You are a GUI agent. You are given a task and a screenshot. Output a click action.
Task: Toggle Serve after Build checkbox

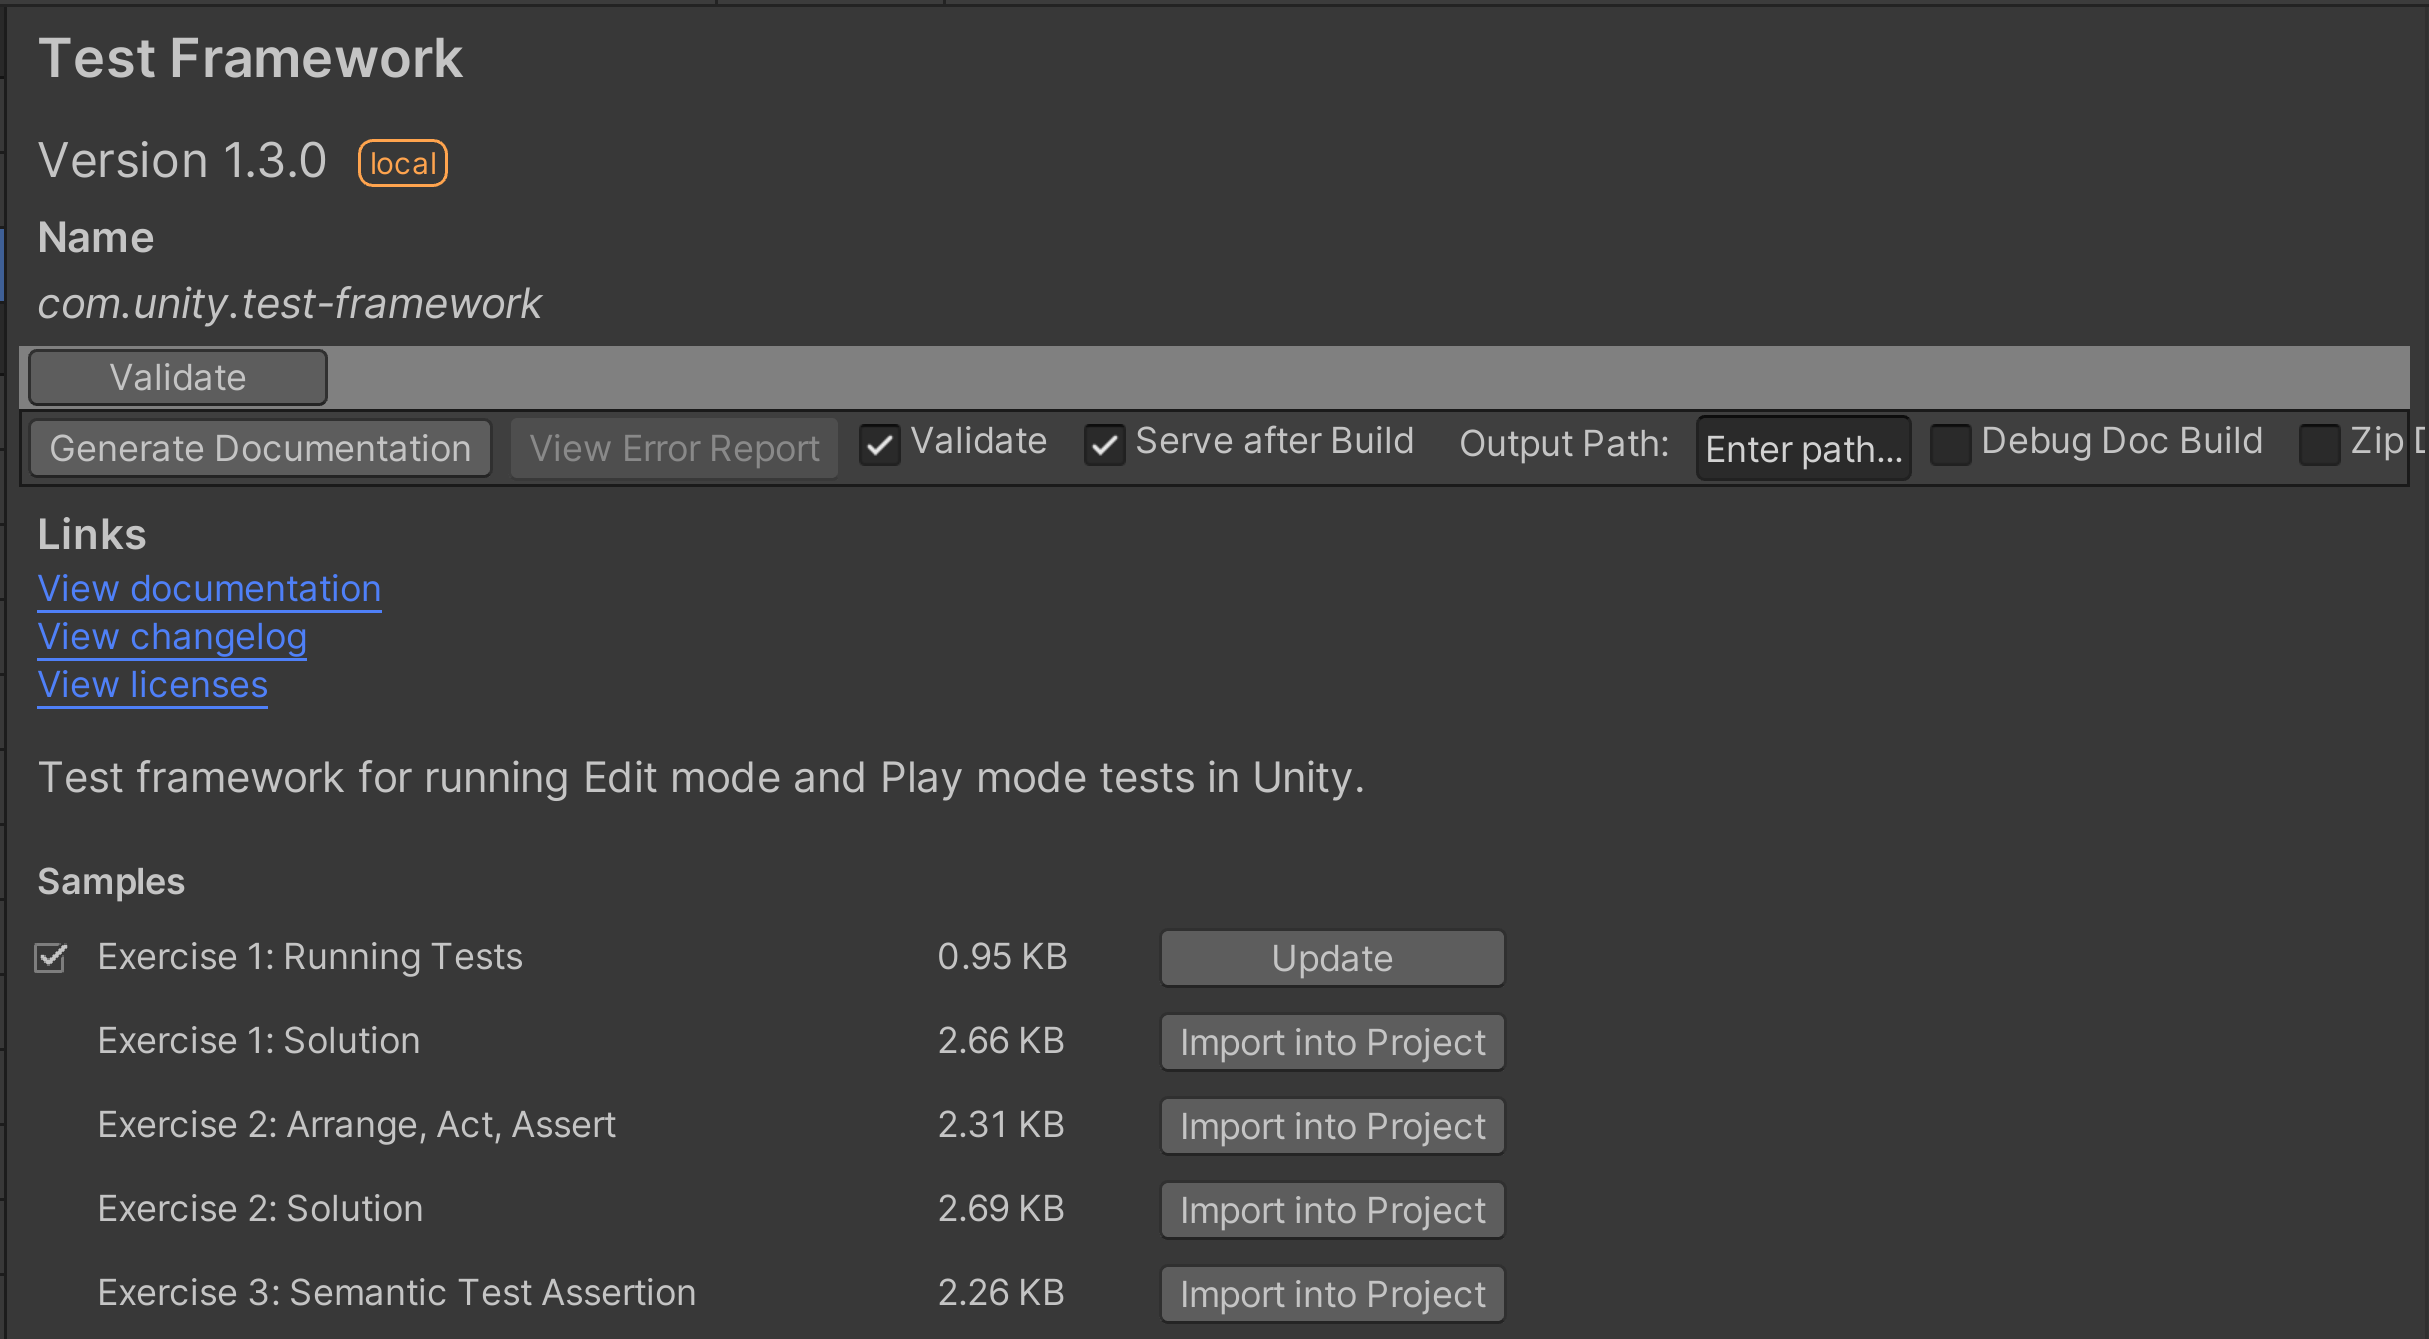coord(1105,445)
